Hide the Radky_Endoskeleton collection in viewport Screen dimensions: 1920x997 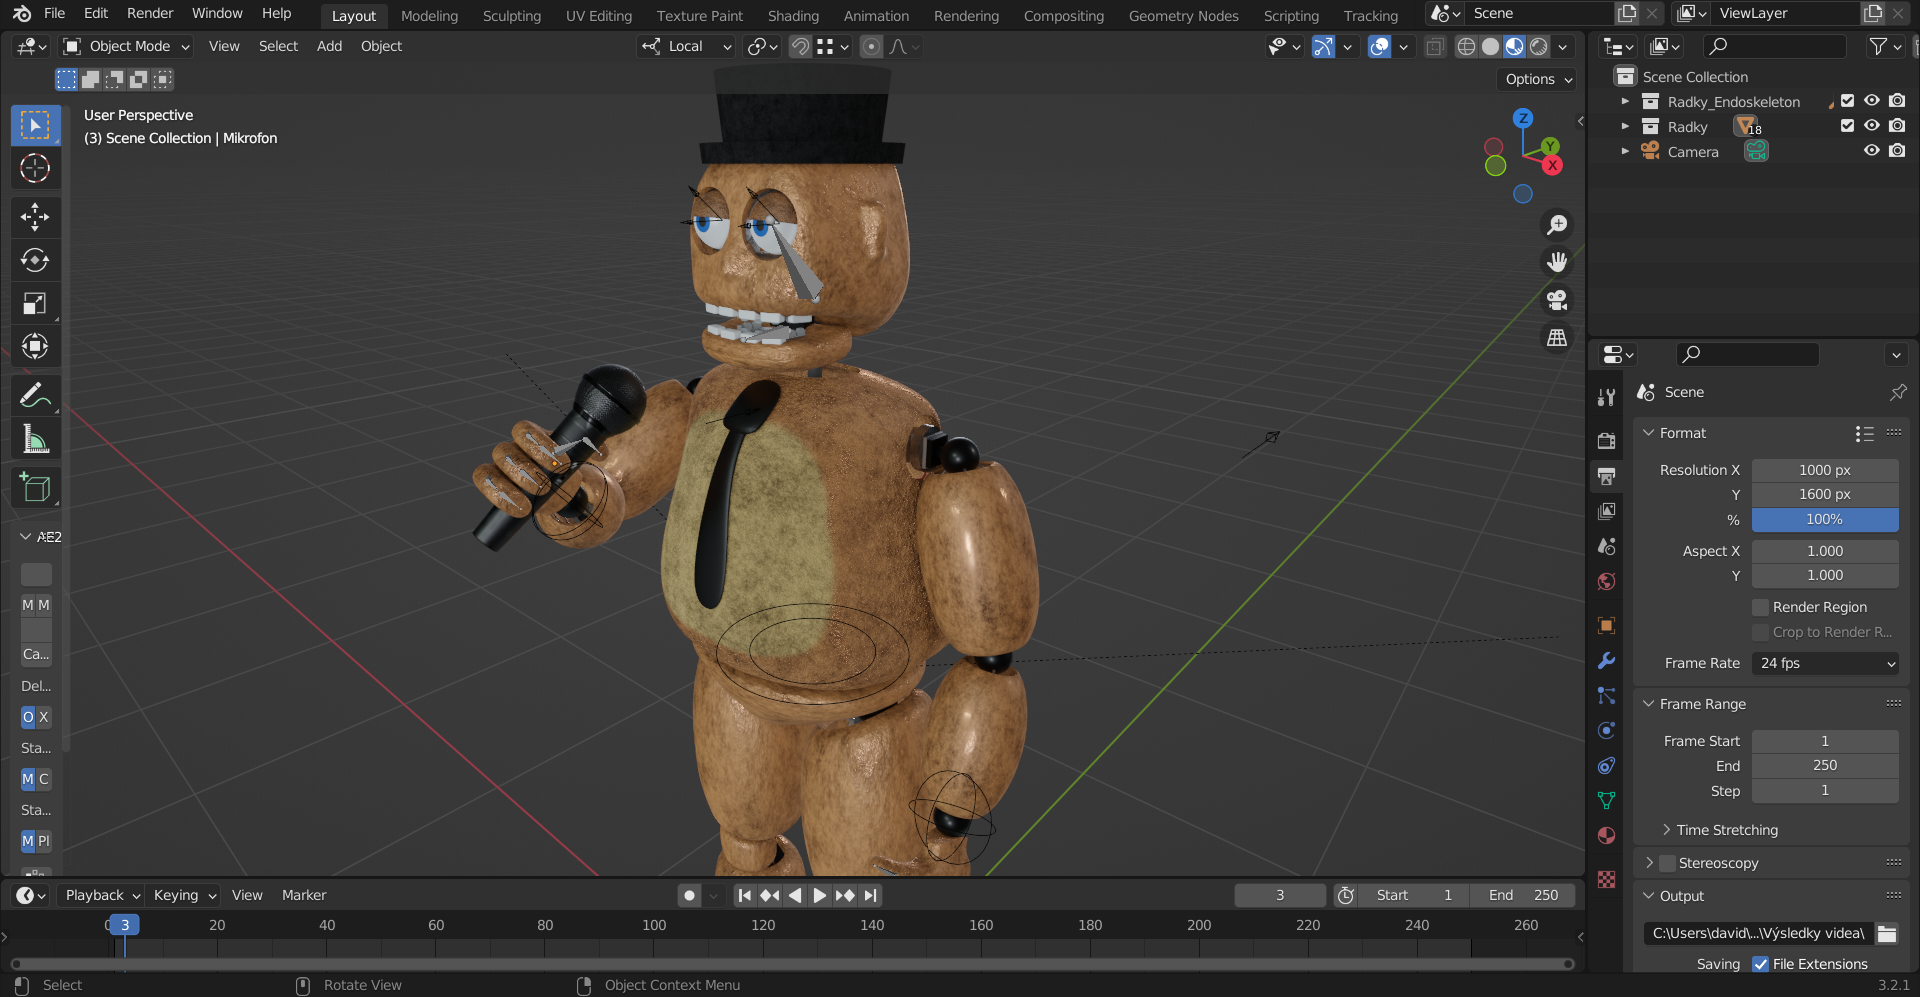[1871, 100]
